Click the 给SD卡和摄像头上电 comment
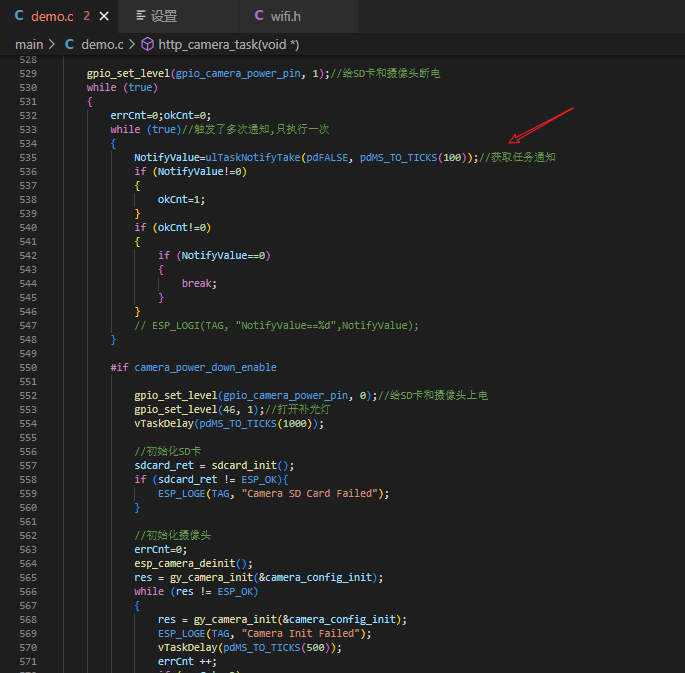Image resolution: width=685 pixels, height=673 pixels. tap(432, 396)
